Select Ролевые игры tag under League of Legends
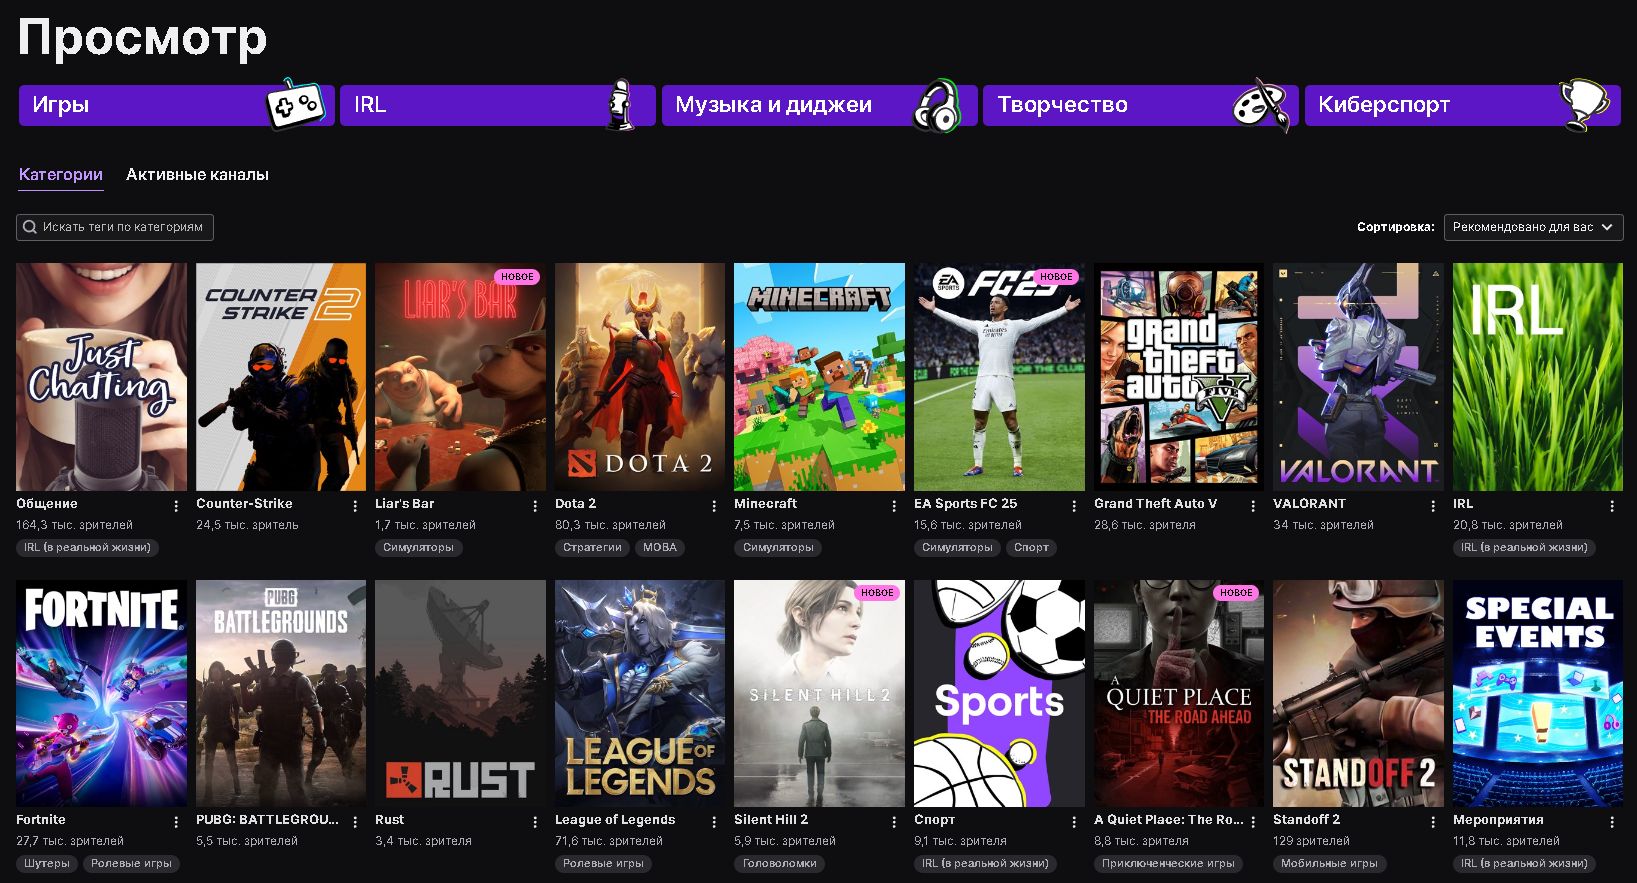Screen dimensions: 1637x883 click(603, 864)
